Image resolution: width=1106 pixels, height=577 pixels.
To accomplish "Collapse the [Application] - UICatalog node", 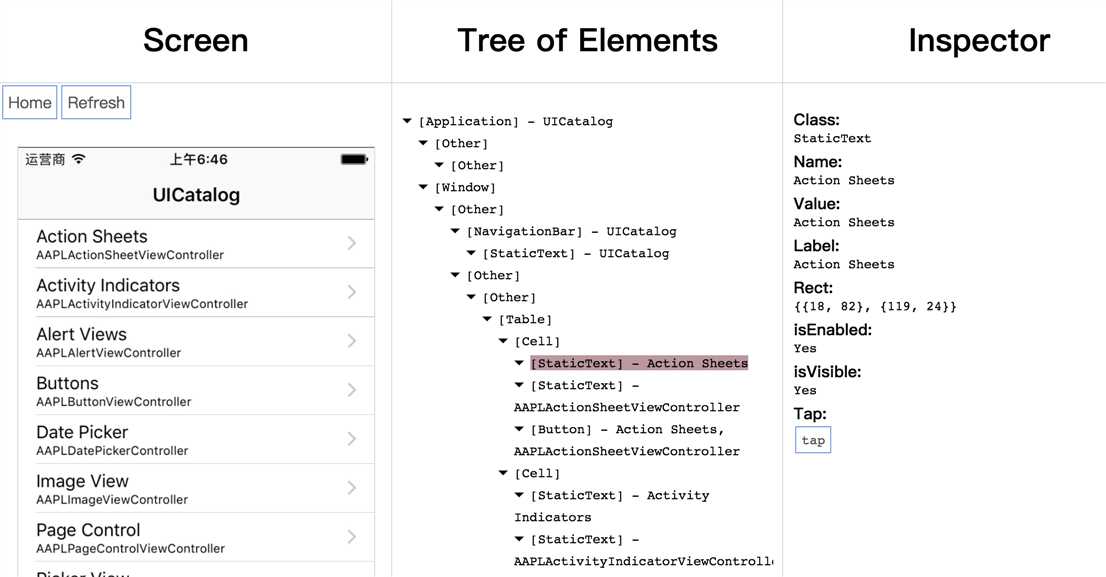I will click(407, 121).
